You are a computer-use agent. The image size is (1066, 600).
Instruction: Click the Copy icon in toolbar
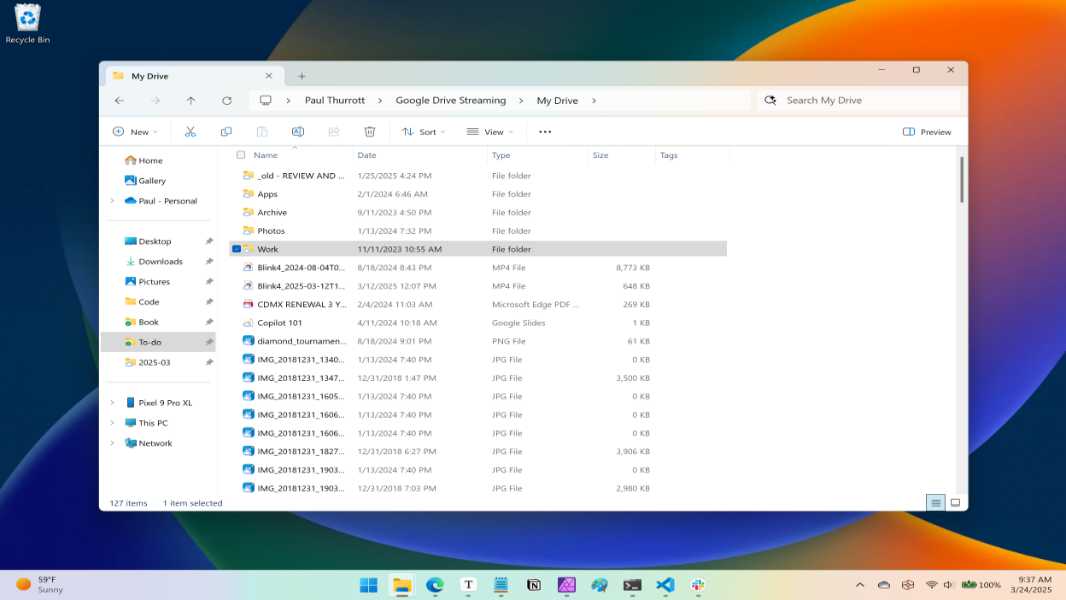(226, 132)
